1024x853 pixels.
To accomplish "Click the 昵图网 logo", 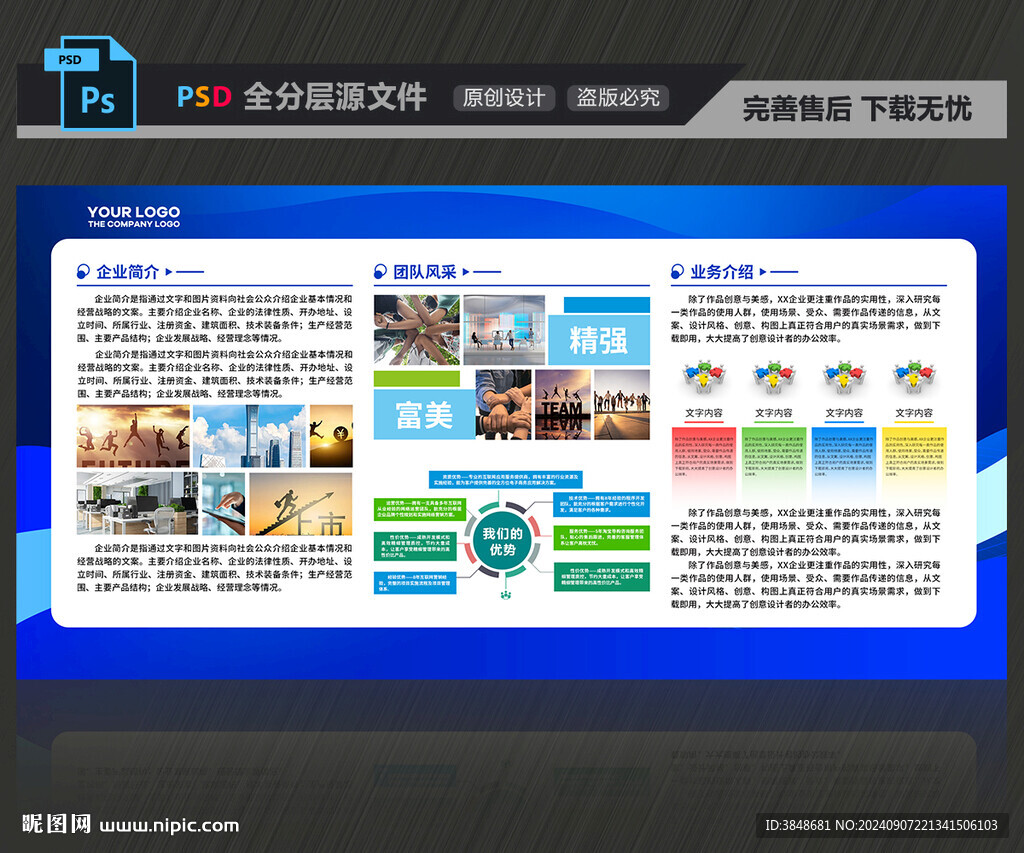I will (56, 824).
